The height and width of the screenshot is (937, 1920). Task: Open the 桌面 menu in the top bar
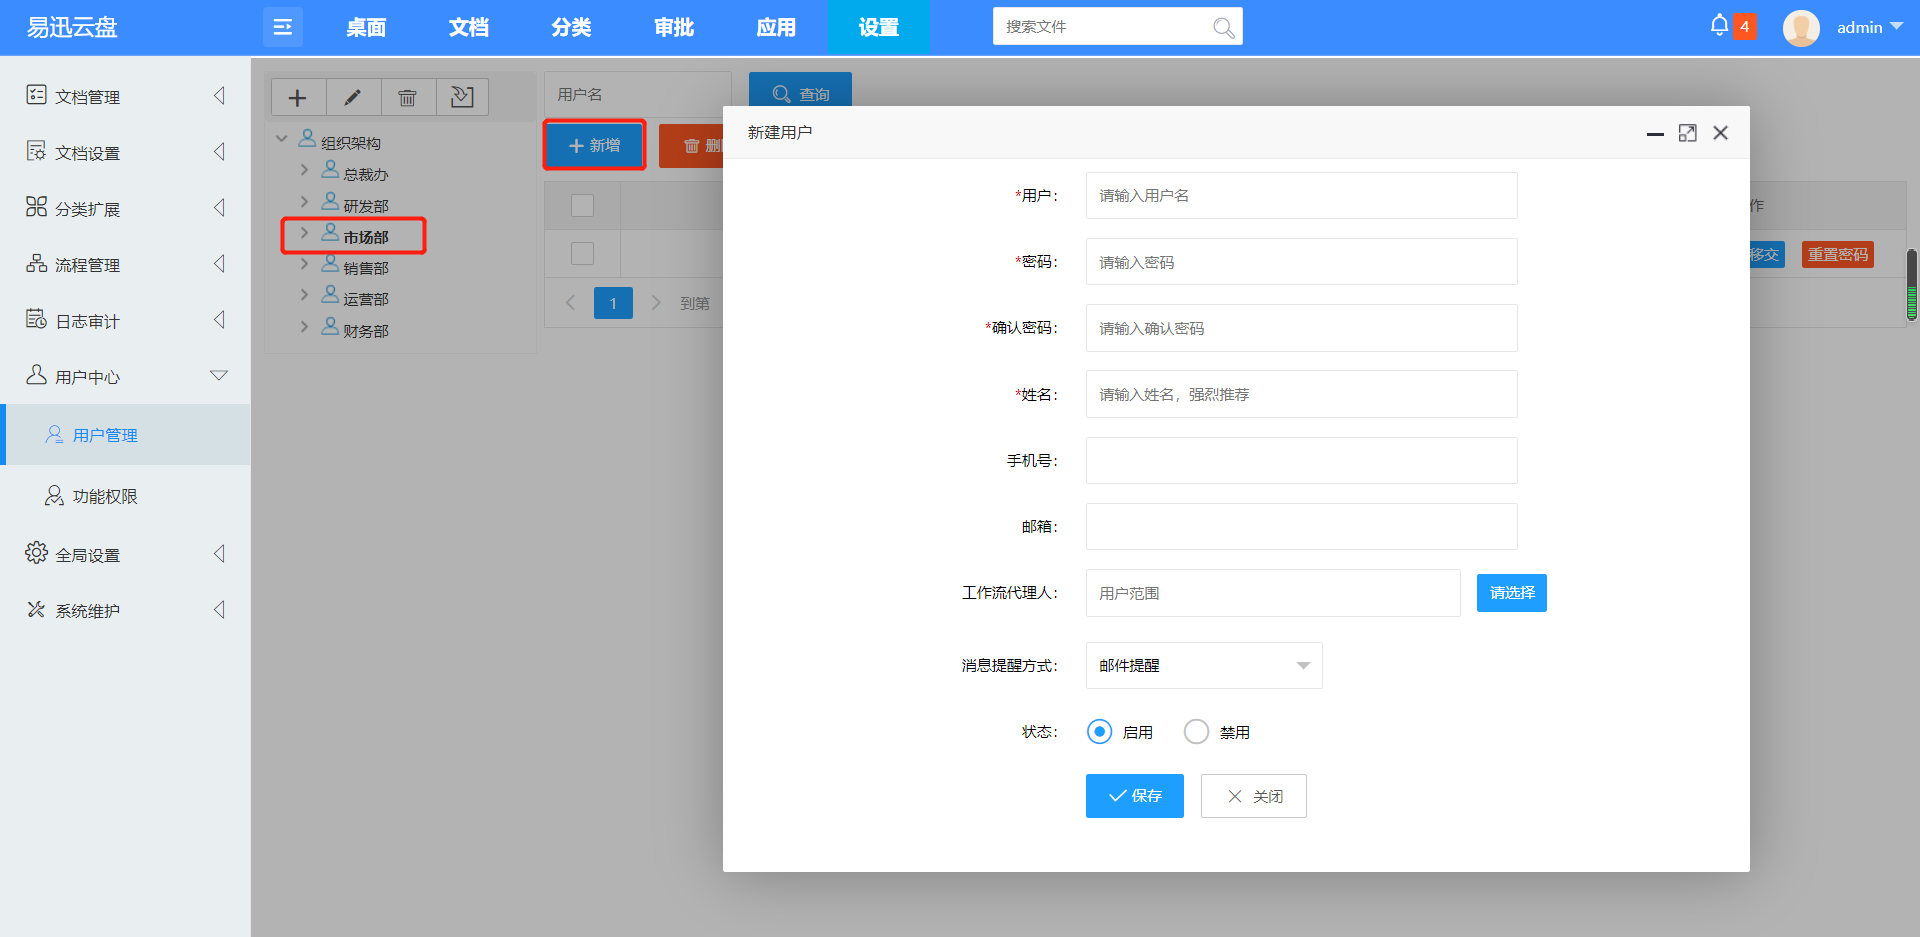pyautogui.click(x=366, y=27)
